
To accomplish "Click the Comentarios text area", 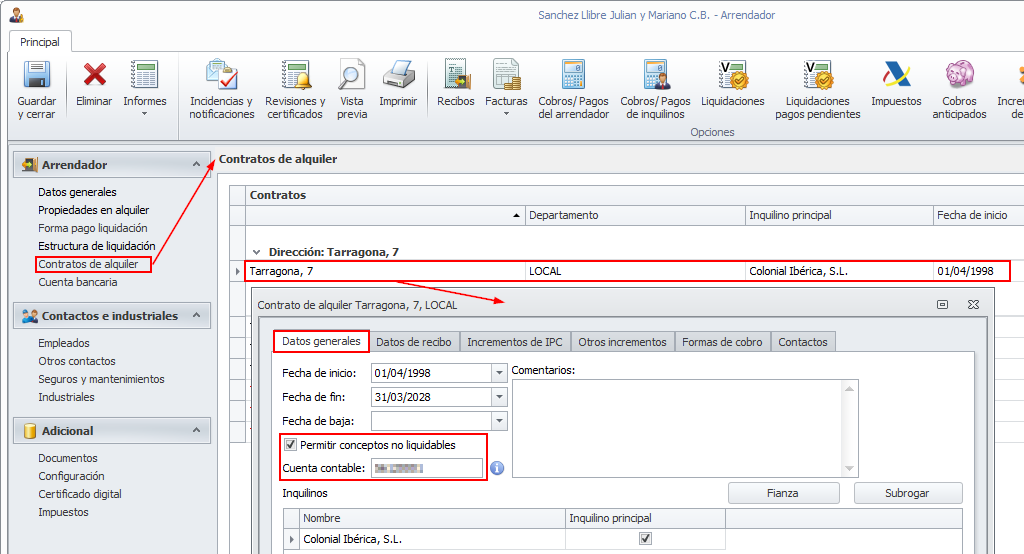I will point(677,429).
